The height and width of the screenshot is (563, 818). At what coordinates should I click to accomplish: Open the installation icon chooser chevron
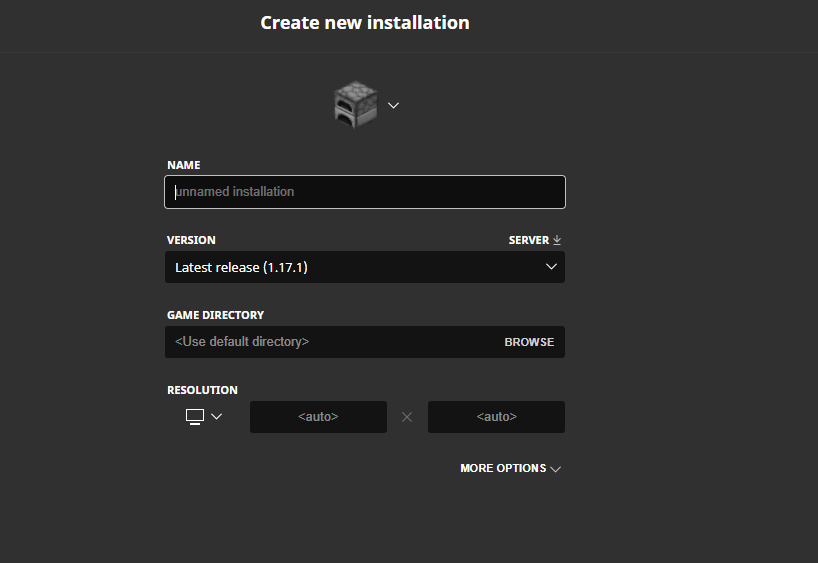coord(393,105)
